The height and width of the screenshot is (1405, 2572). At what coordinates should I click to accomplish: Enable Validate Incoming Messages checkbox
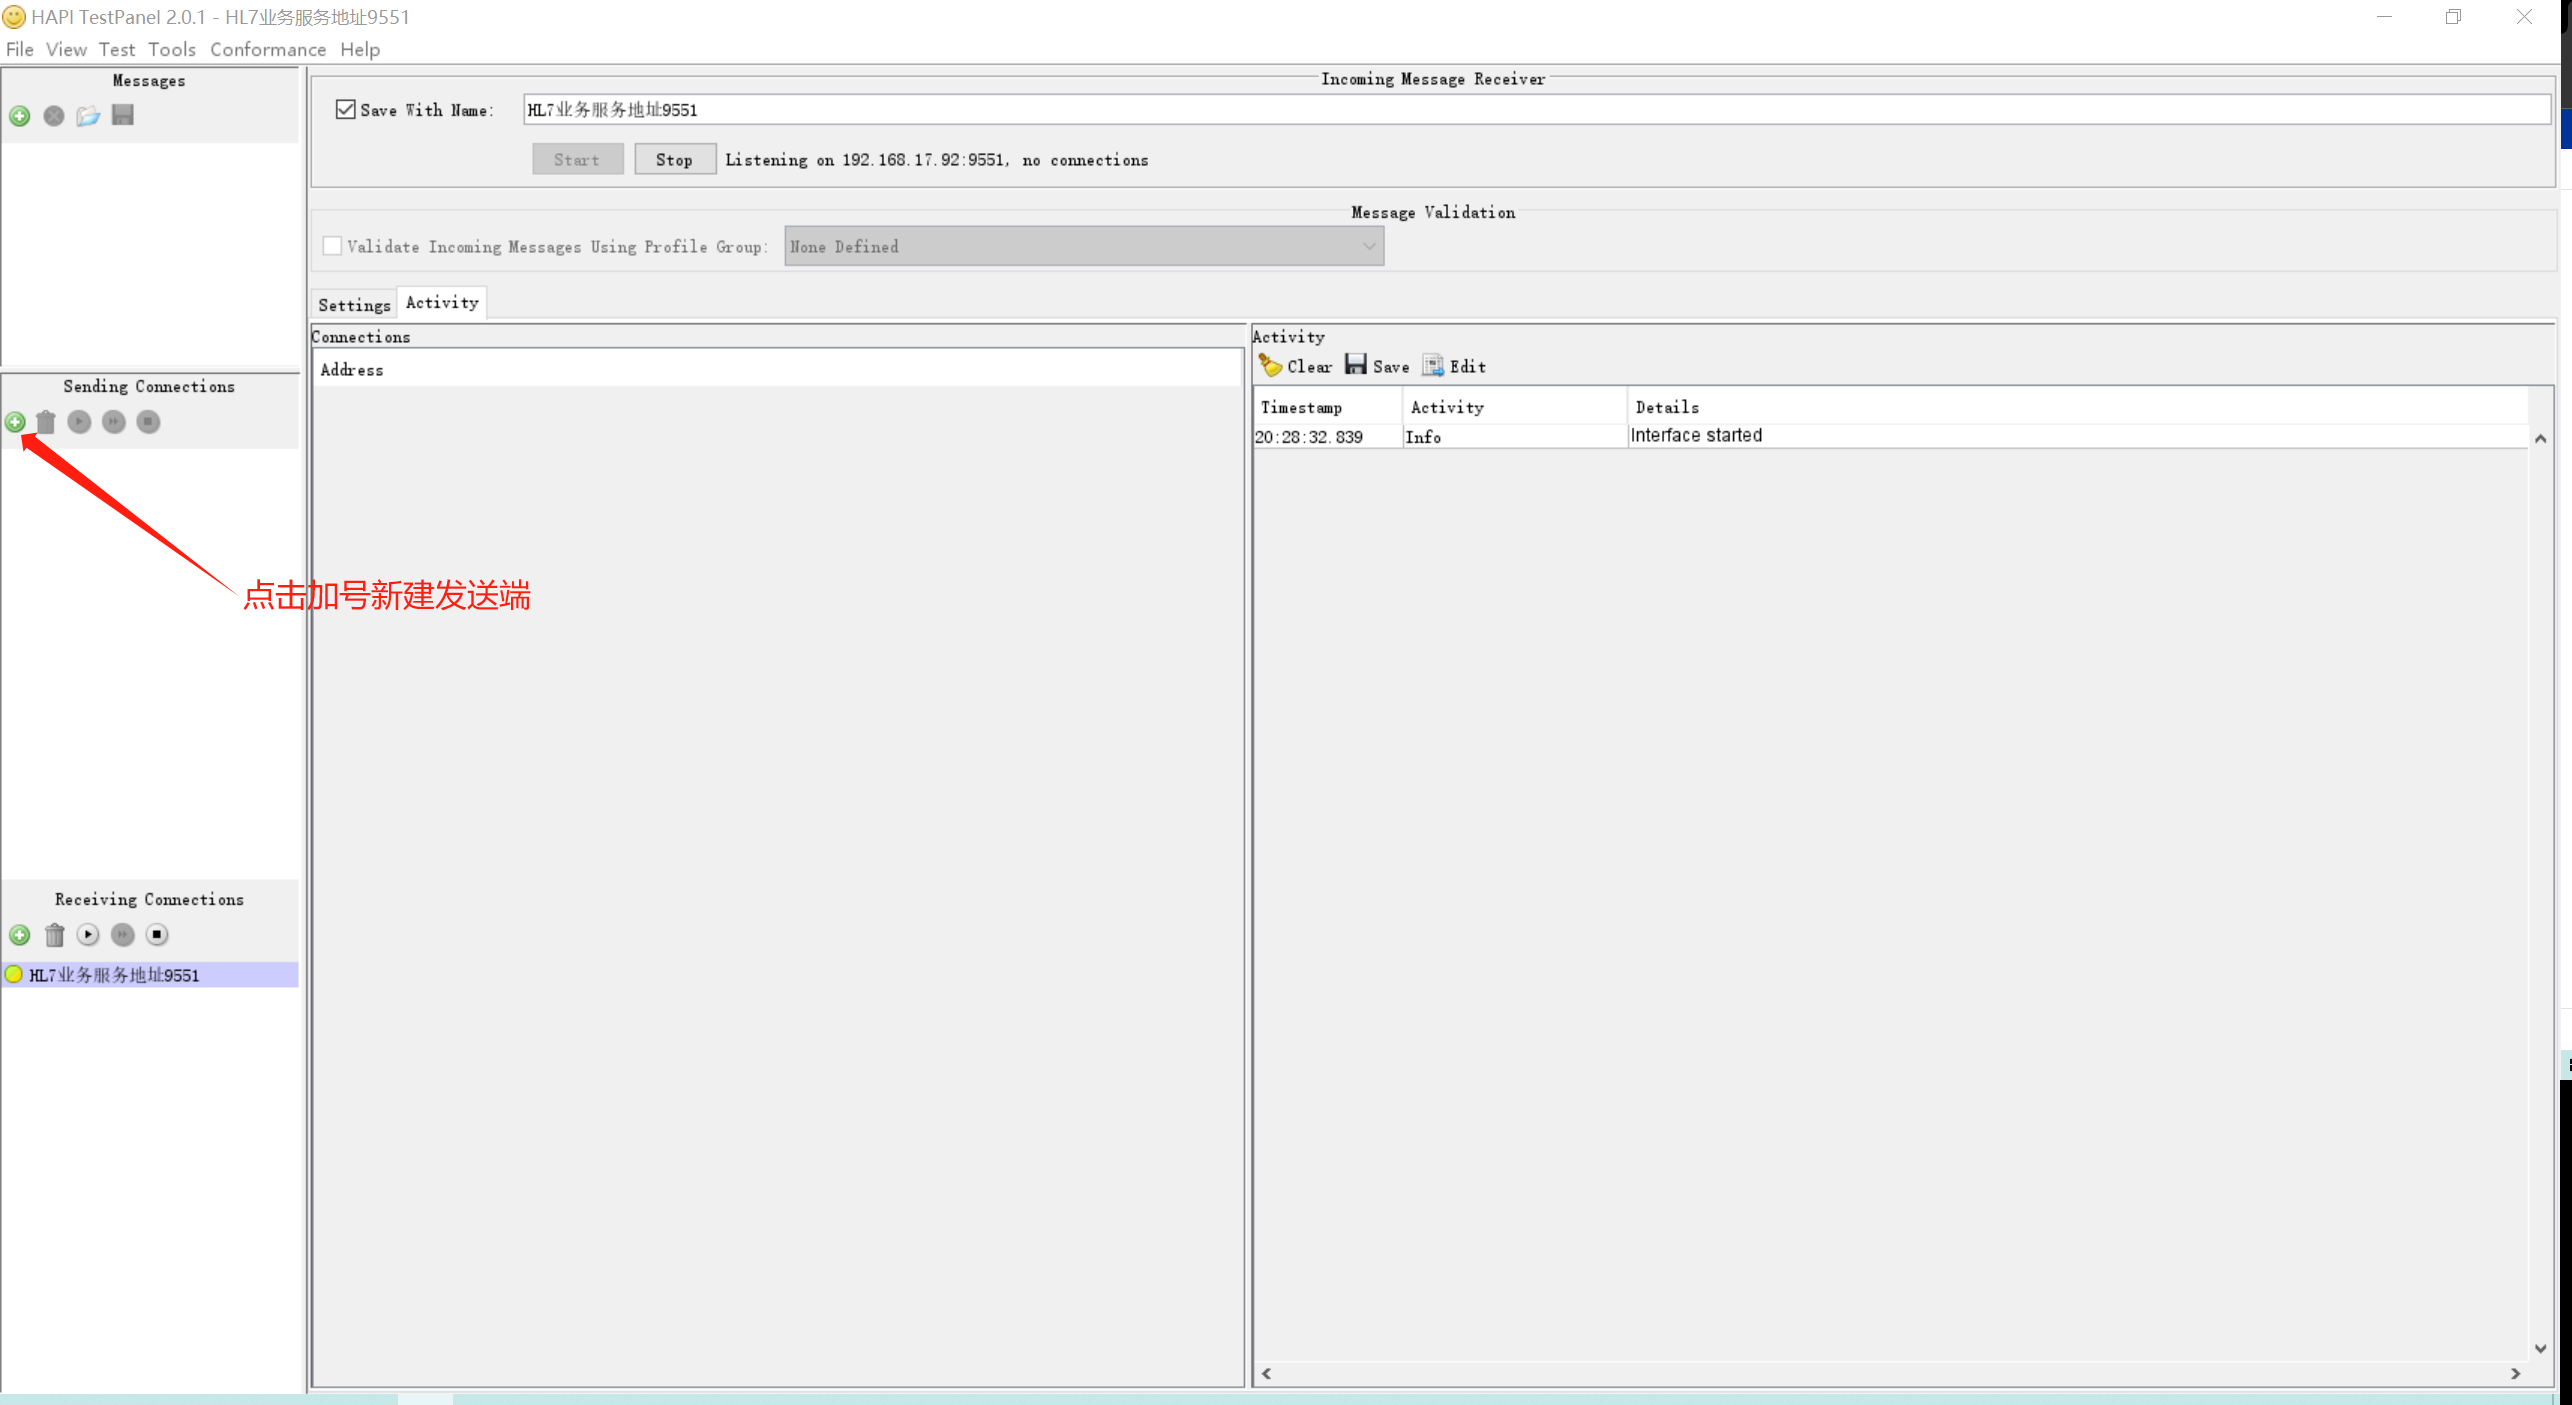(333, 246)
